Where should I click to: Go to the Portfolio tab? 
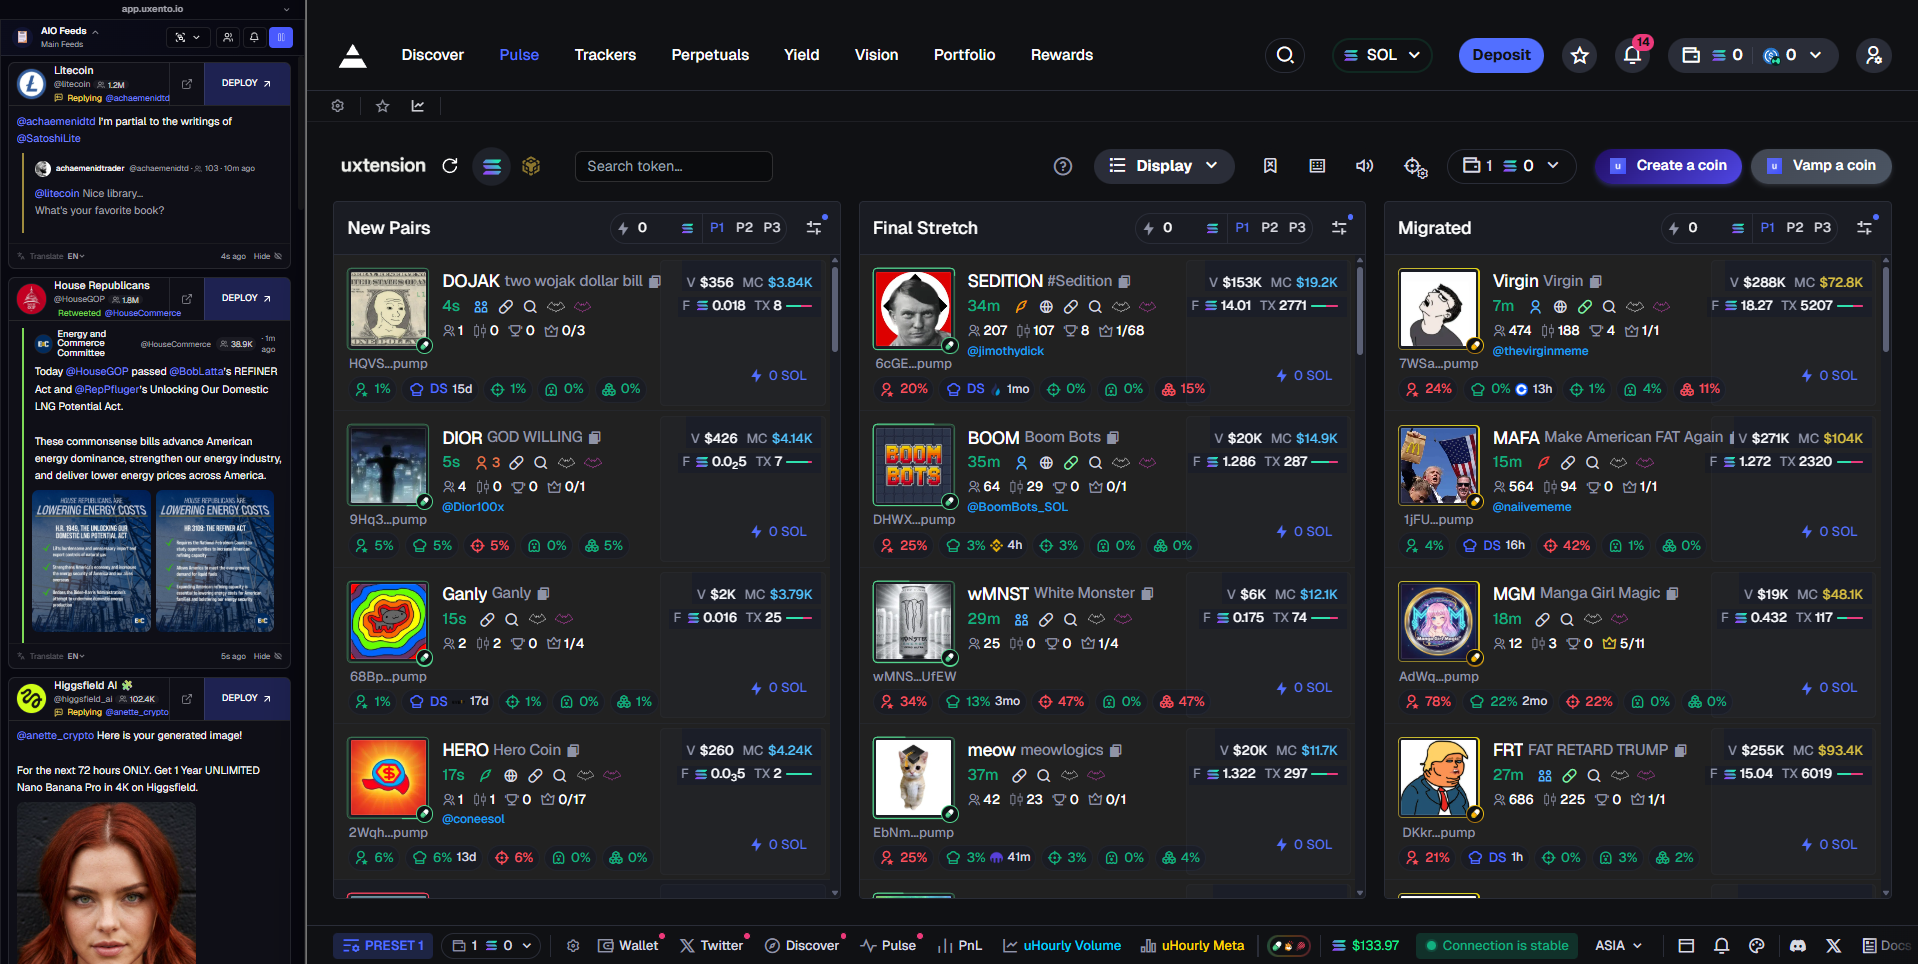point(964,55)
